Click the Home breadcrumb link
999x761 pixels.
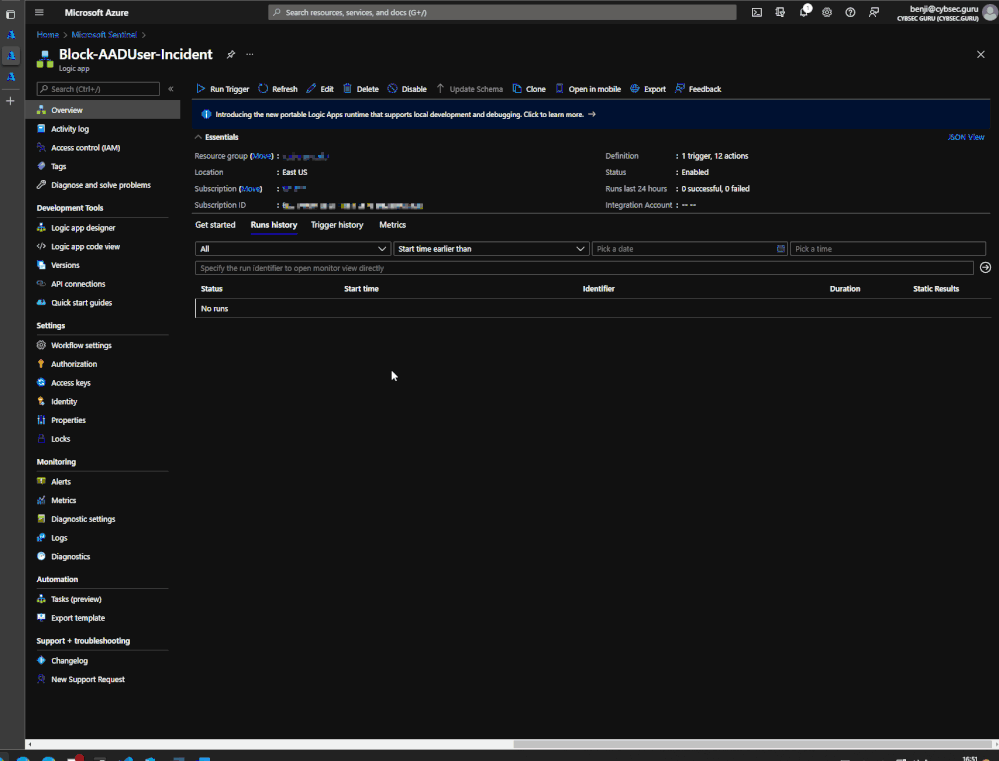48,35
